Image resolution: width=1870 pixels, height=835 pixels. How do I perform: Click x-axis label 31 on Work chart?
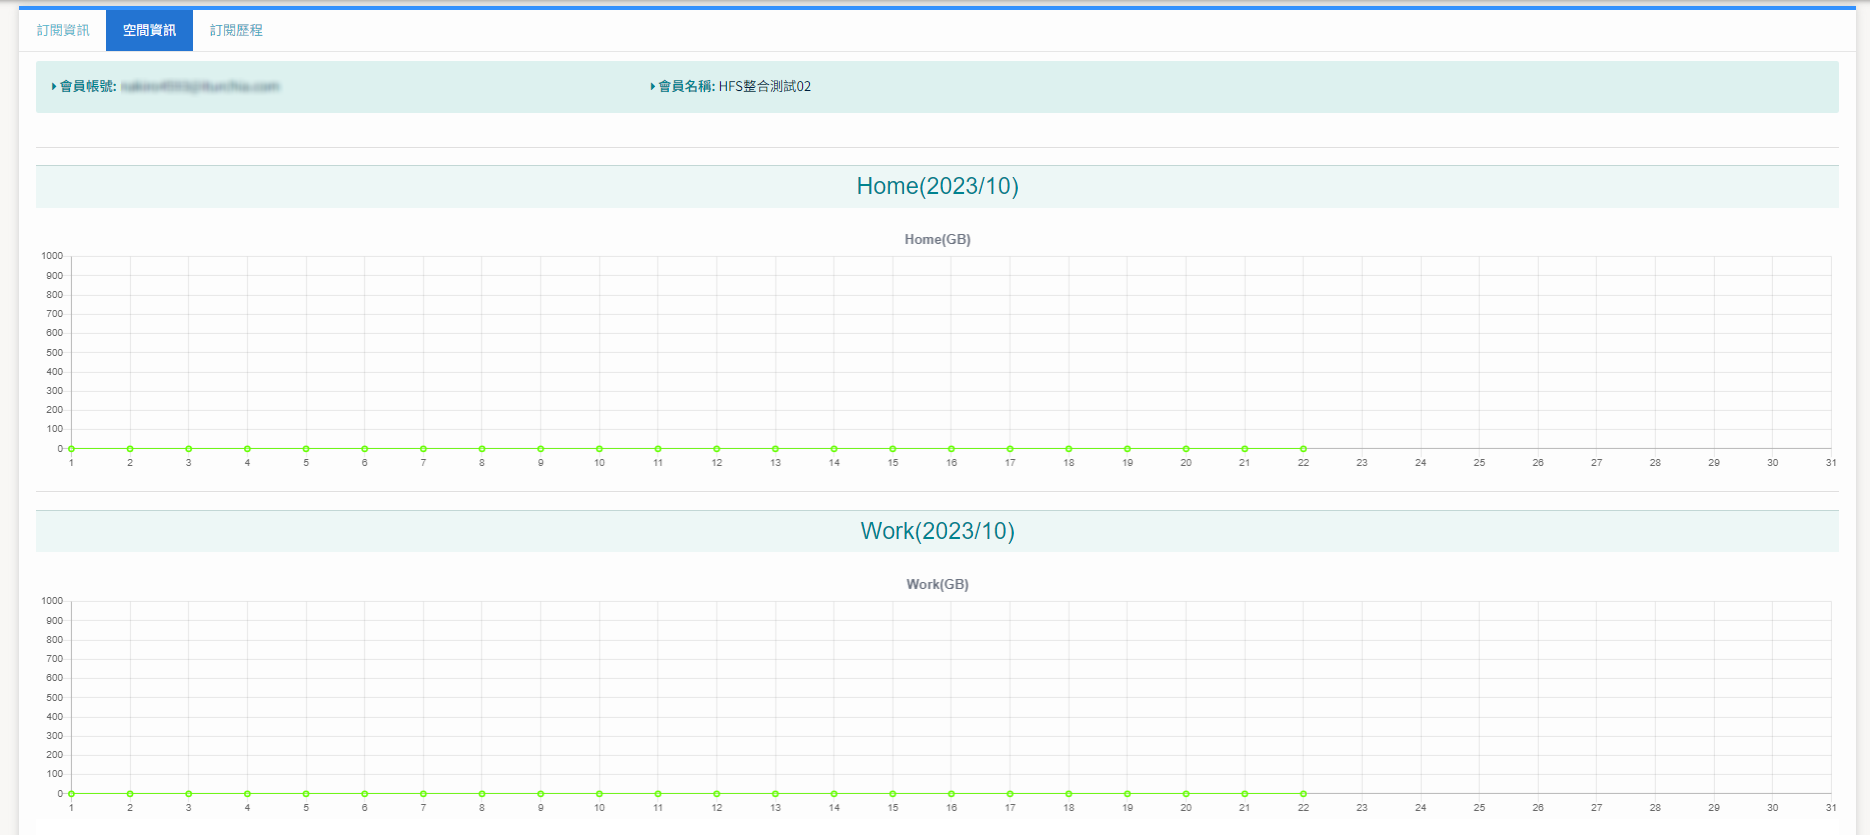tap(1831, 808)
